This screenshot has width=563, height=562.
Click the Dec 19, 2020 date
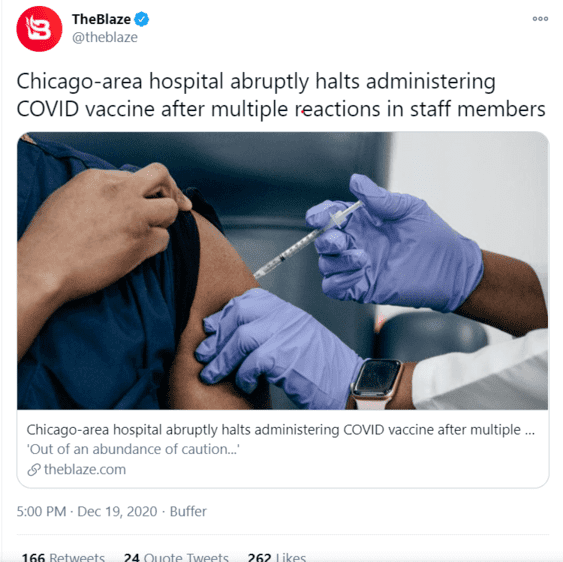(x=117, y=511)
